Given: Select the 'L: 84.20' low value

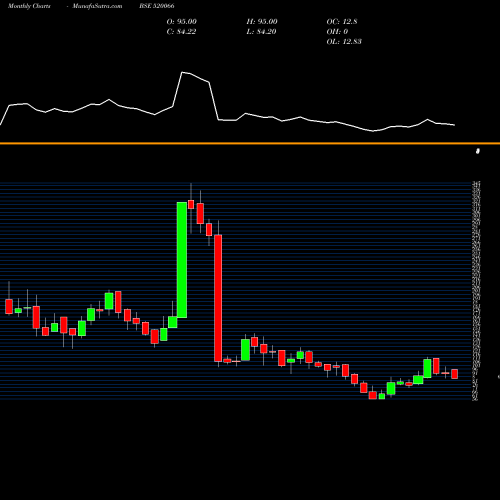Looking at the screenshot, I should (261, 32).
